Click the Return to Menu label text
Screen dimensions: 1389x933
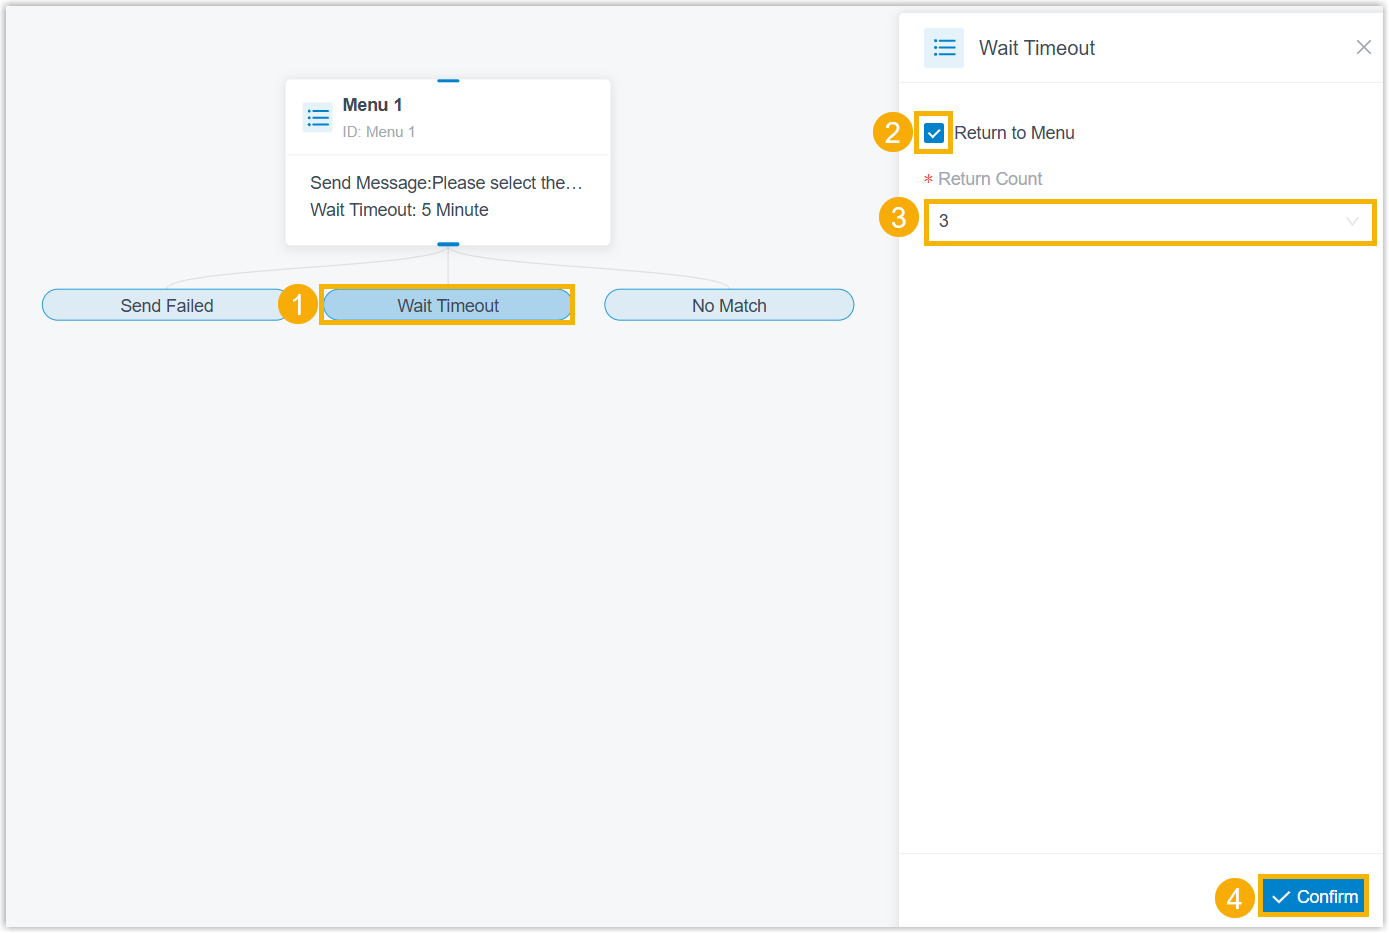click(1014, 133)
